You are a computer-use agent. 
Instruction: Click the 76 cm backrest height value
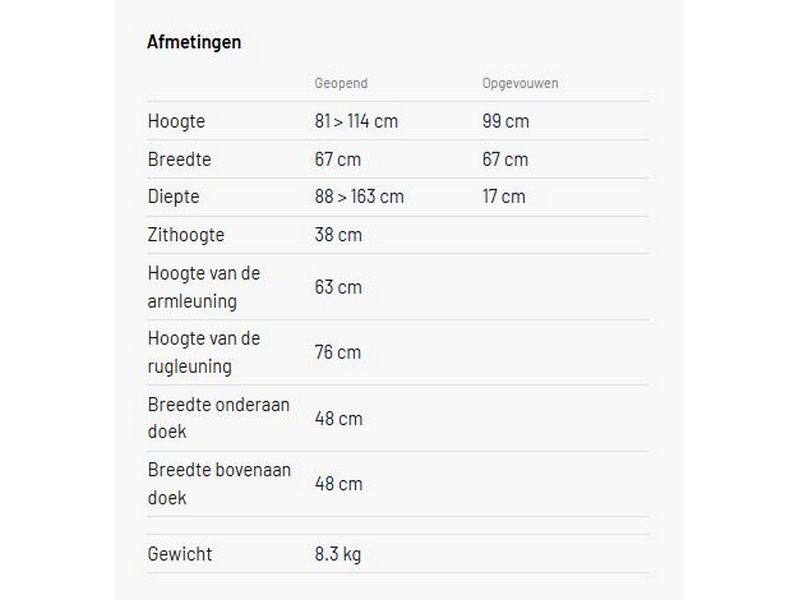coord(338,352)
